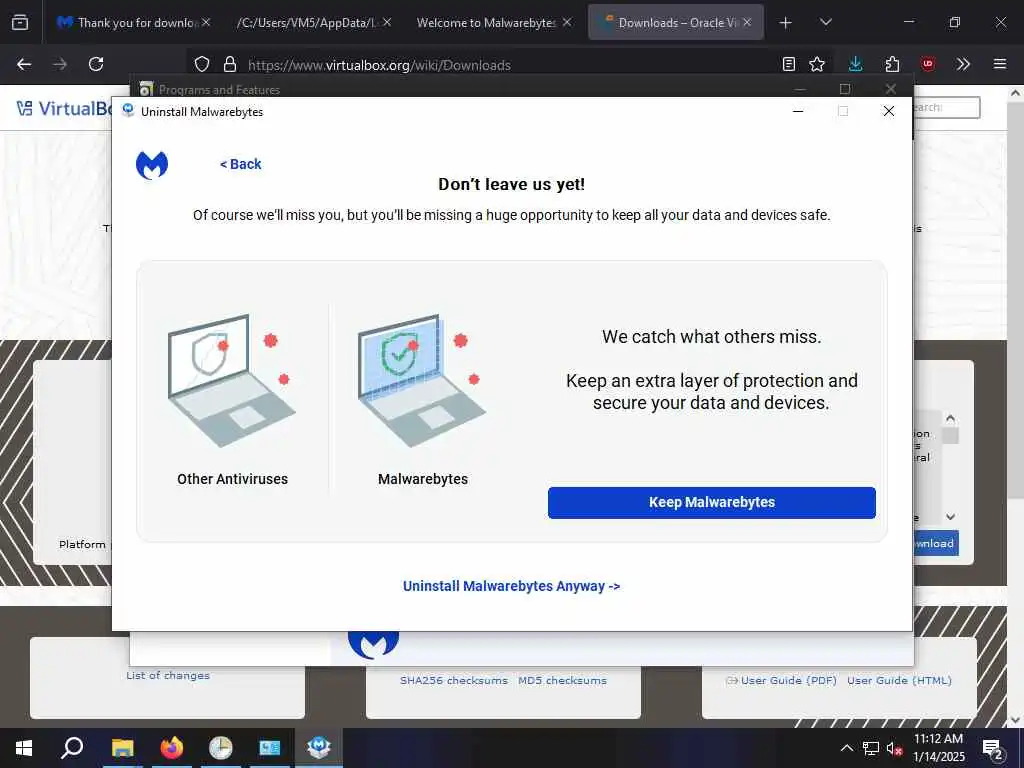Viewport: 1024px width, 768px height.
Task: Click the Programs and Features taskbar icon
Action: pos(270,748)
